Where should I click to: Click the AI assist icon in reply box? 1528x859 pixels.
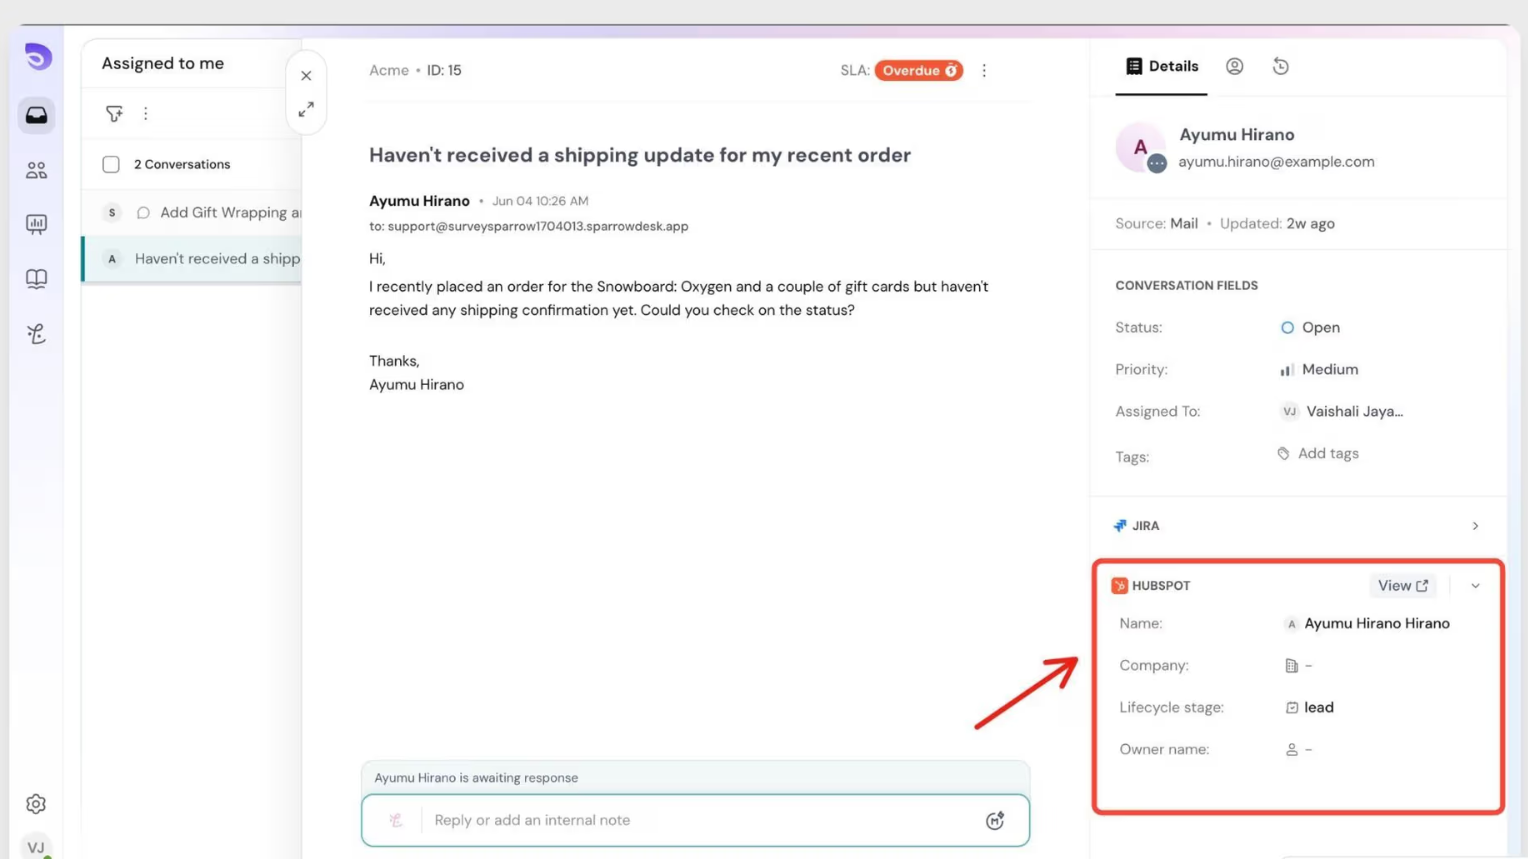coord(995,820)
